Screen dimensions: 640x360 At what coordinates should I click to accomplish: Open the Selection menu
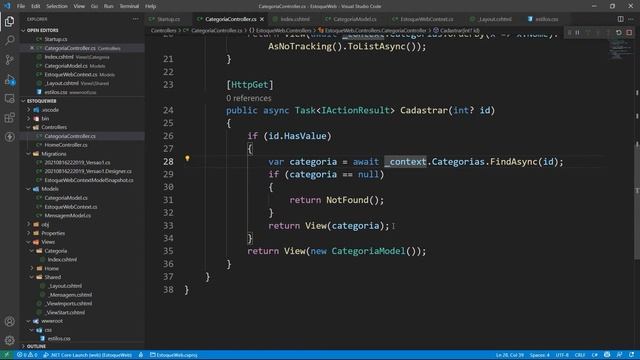click(x=57, y=6)
